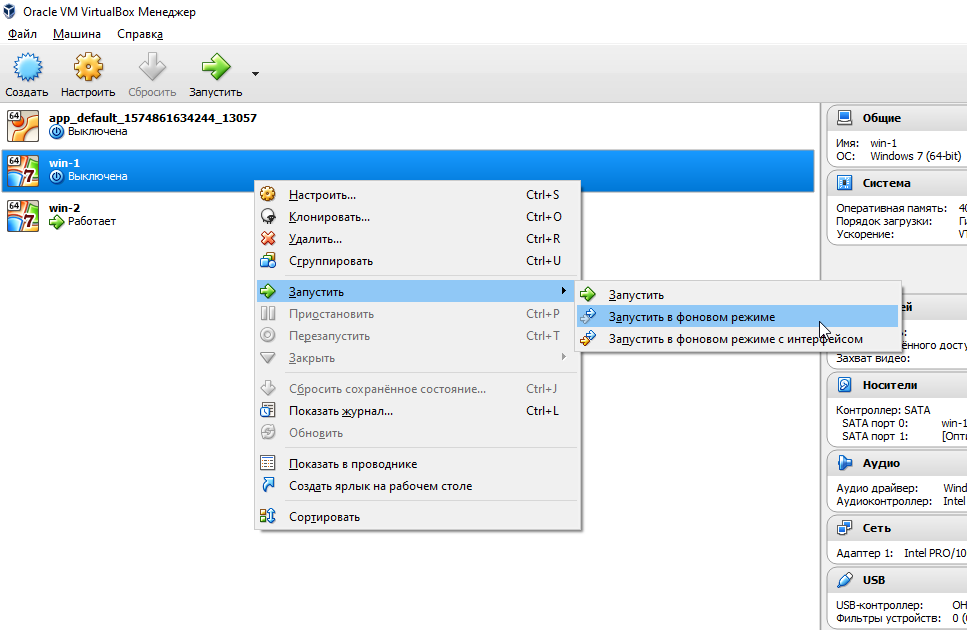Click icon next to submenu Запустить entry

coord(588,295)
